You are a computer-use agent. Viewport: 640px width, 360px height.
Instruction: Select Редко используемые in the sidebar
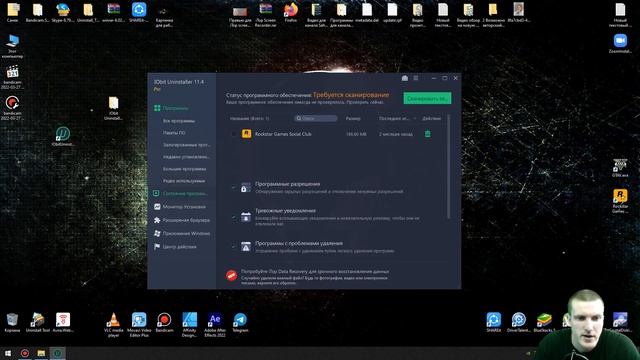184,181
